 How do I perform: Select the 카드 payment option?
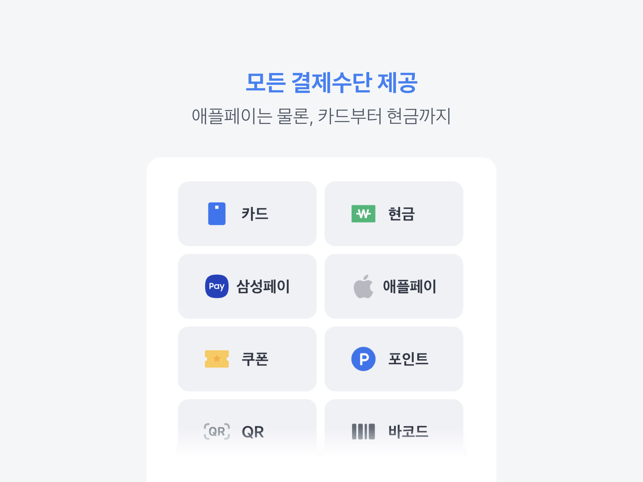click(x=247, y=214)
